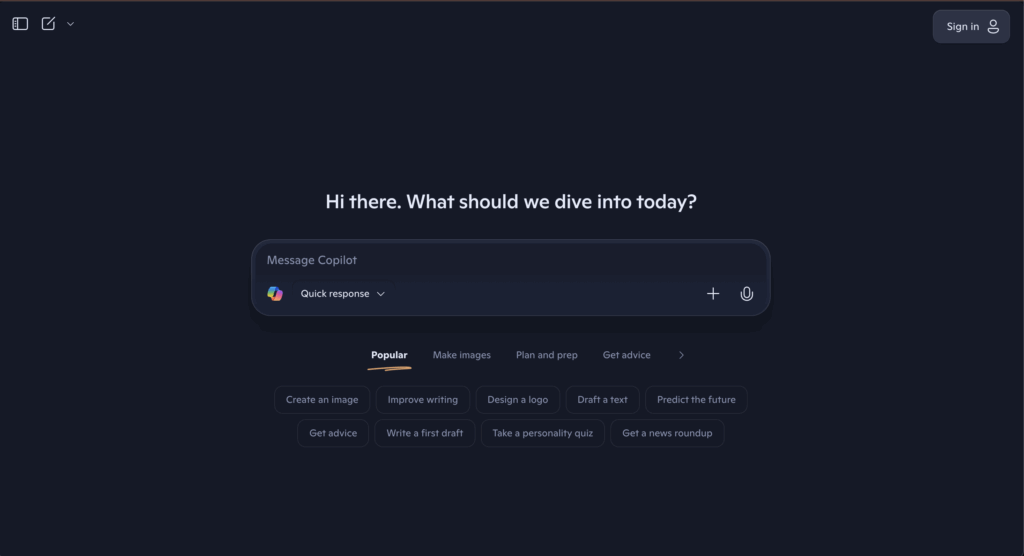Click the Get a news roundup chip
Image resolution: width=1024 pixels, height=556 pixels.
click(667, 433)
